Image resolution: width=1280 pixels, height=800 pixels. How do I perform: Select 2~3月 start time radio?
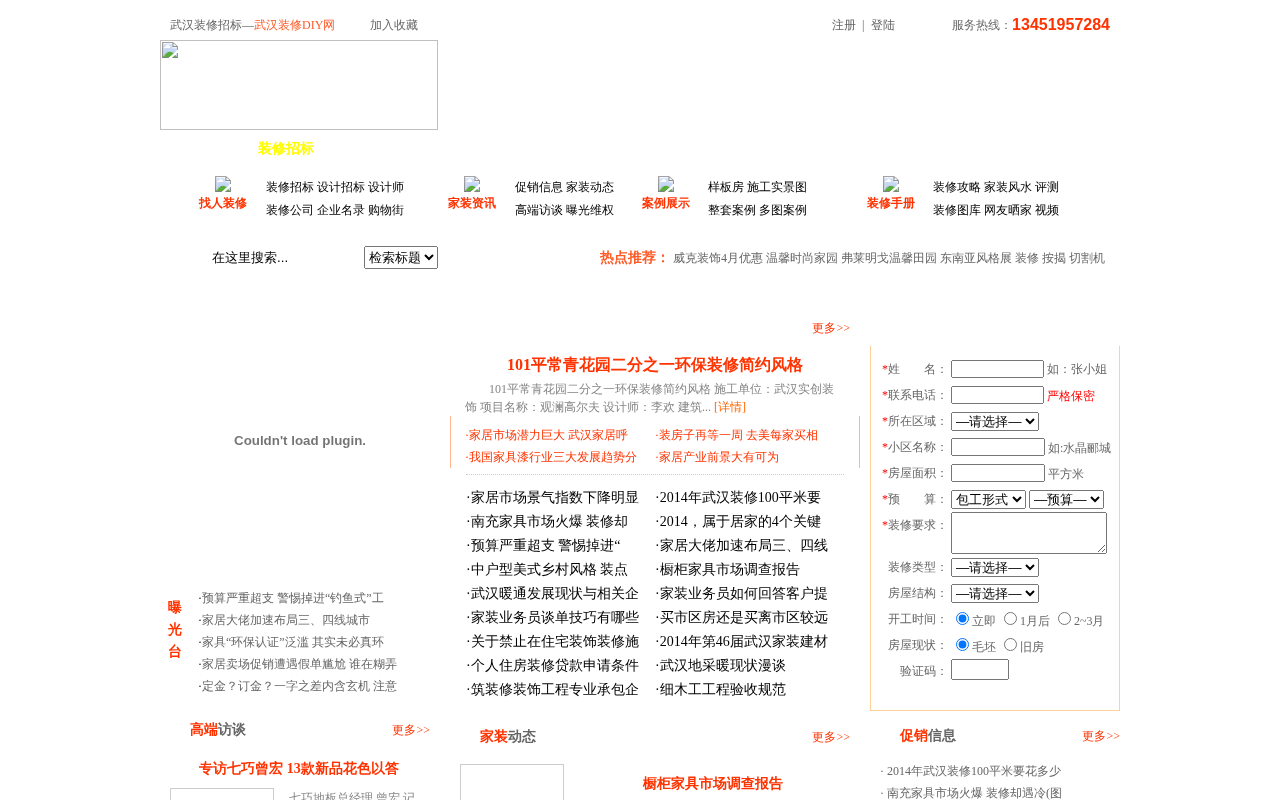click(x=1065, y=619)
